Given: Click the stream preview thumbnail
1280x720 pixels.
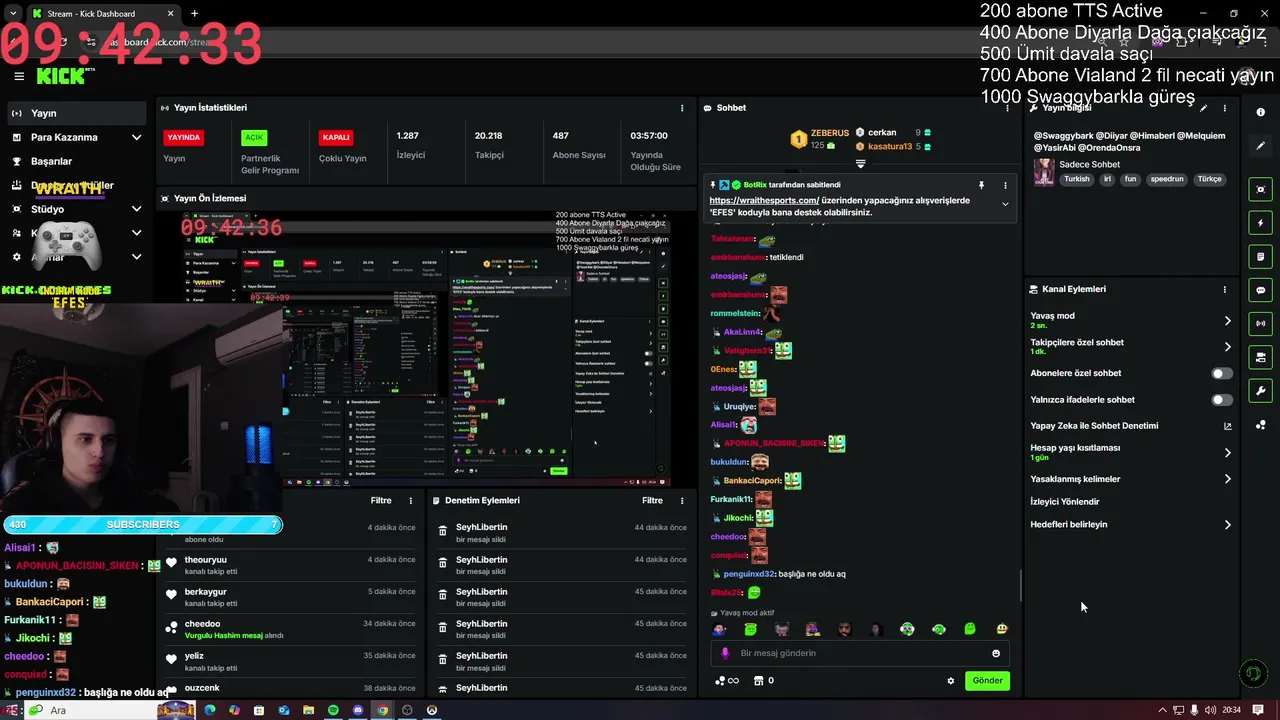Looking at the screenshot, I should [426, 348].
